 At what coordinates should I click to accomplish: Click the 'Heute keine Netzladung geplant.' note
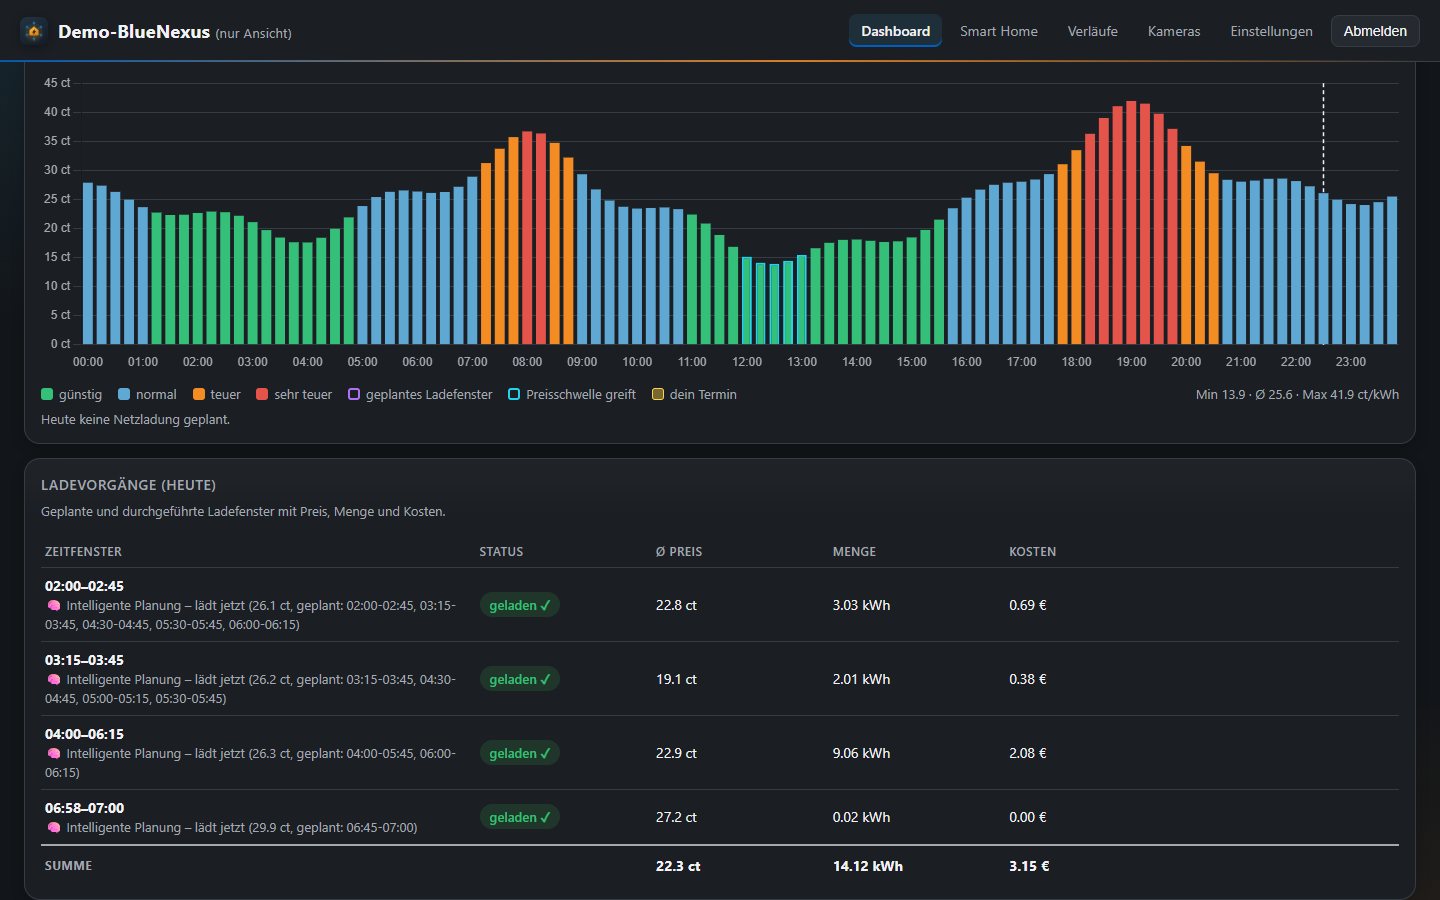click(x=135, y=420)
